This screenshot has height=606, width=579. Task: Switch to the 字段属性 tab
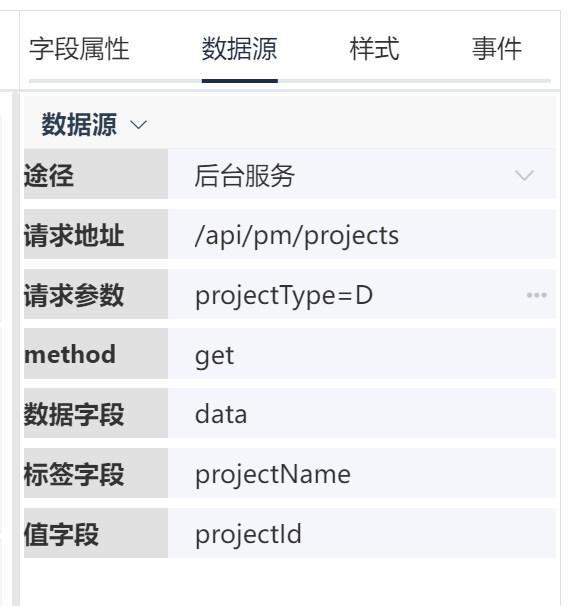click(79, 49)
